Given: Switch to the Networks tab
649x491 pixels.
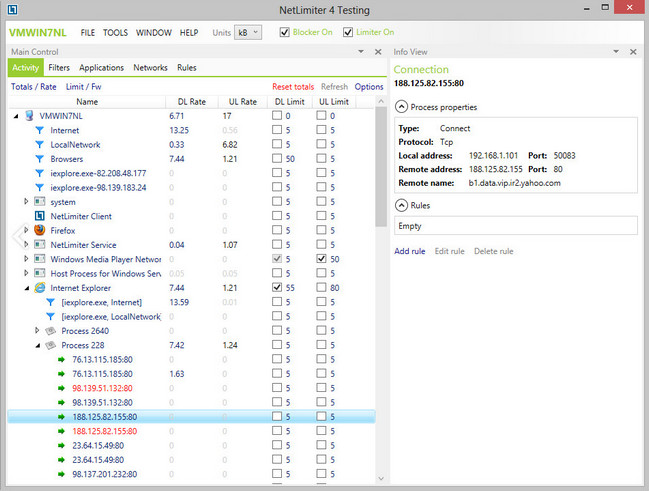Looking at the screenshot, I should tap(150, 67).
